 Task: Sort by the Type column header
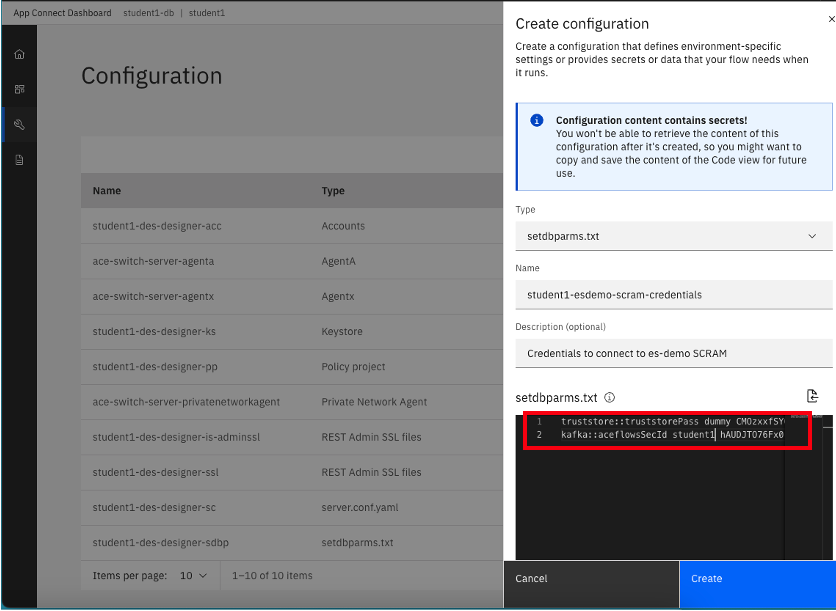(333, 191)
